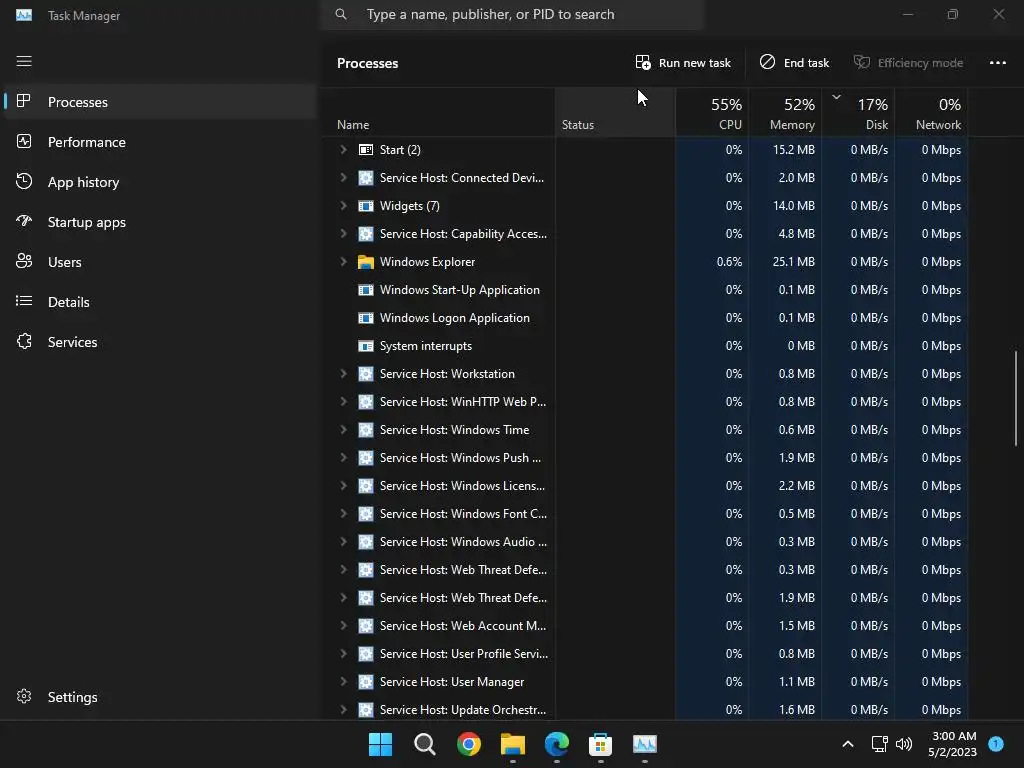Open File Explorer from the taskbar

tap(513, 744)
